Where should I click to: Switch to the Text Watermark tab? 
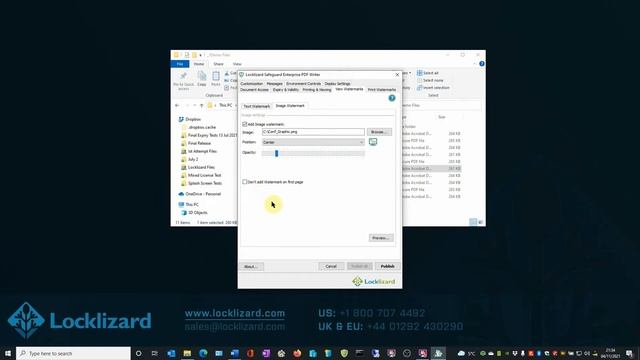256,106
